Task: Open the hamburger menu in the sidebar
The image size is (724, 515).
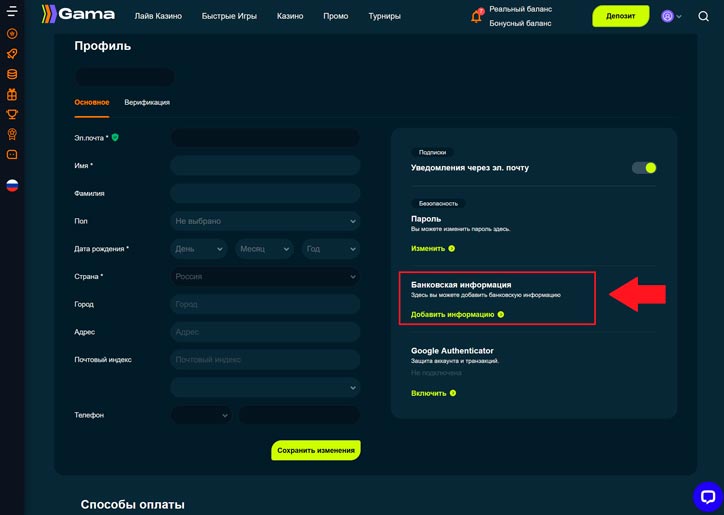Action: 12,13
